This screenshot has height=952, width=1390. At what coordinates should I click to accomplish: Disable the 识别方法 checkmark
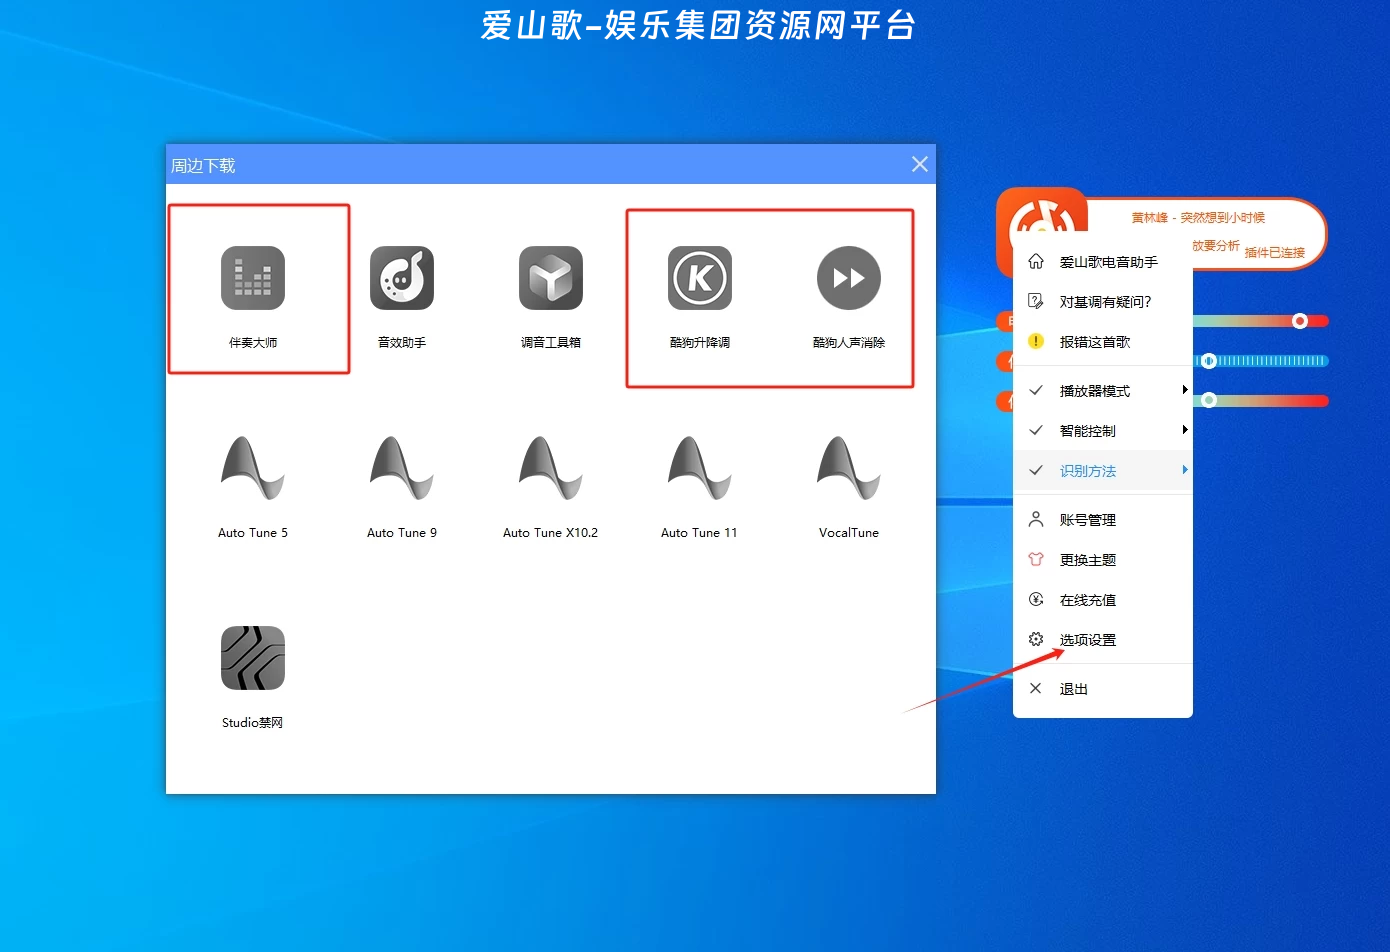point(1035,470)
